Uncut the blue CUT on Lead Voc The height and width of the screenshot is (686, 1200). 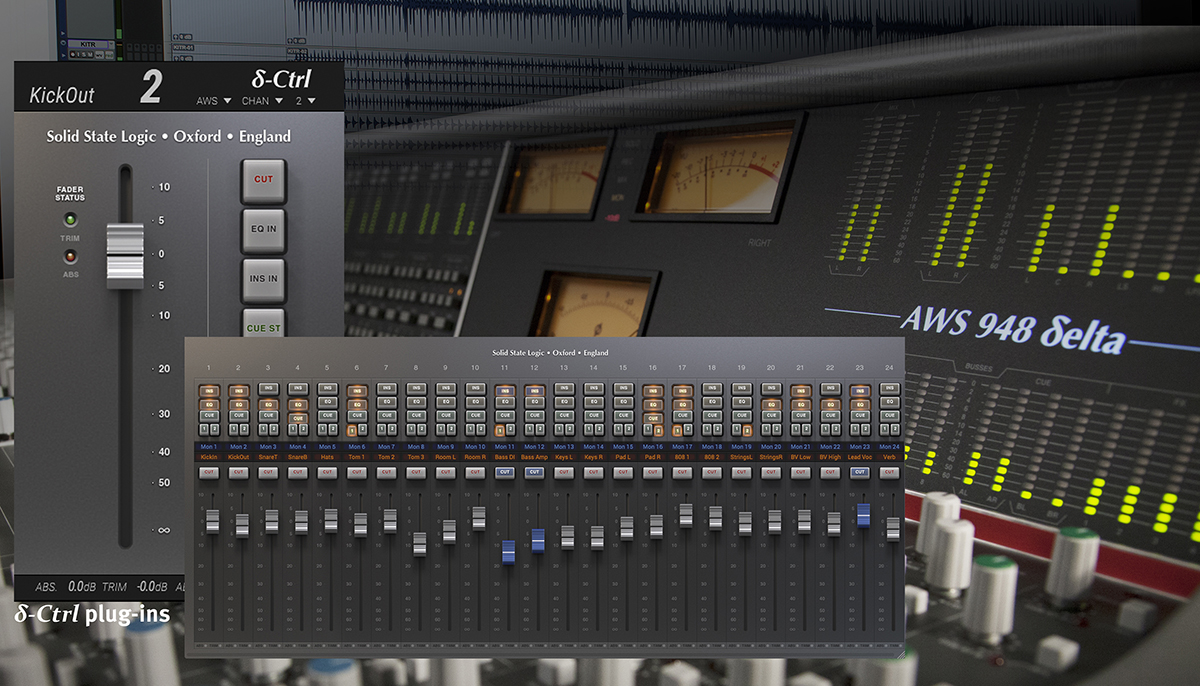[x=860, y=472]
